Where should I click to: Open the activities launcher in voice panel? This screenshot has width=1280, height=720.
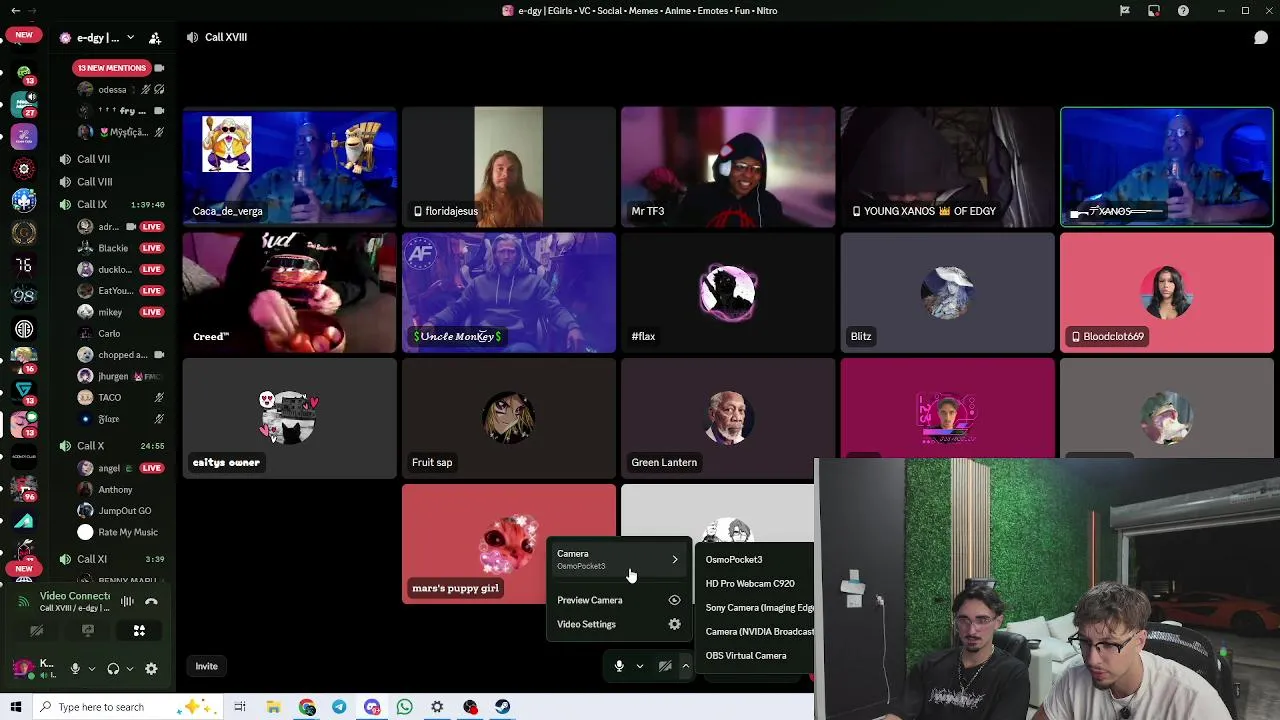[139, 631]
